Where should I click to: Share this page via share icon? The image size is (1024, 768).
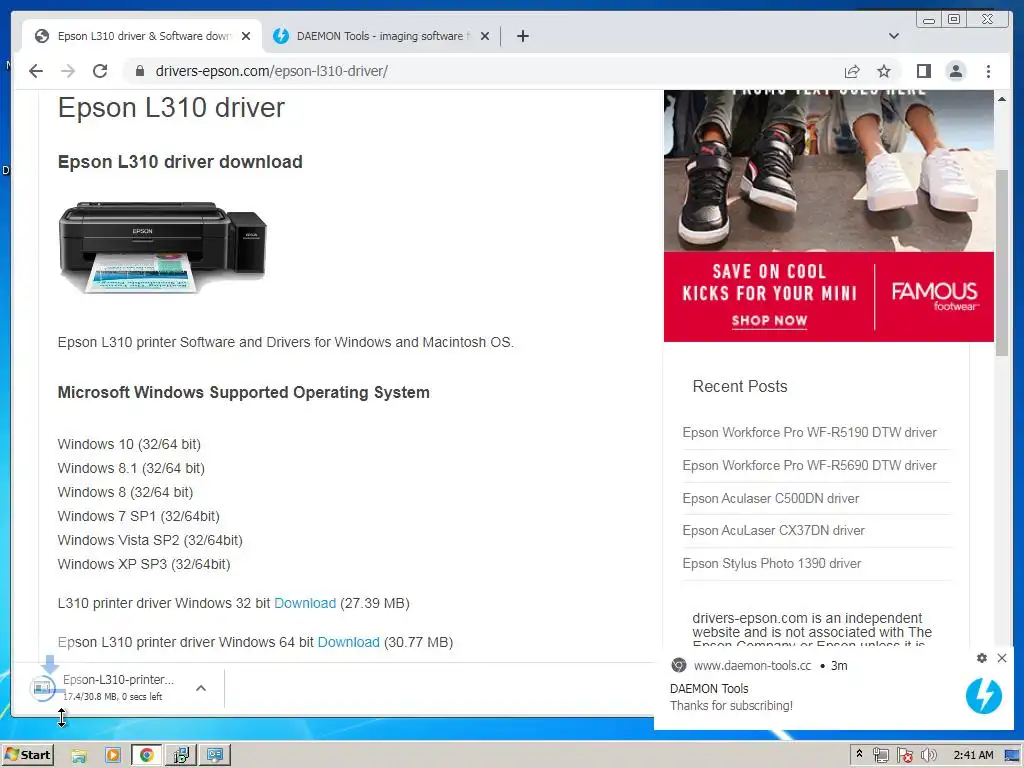pyautogui.click(x=852, y=71)
